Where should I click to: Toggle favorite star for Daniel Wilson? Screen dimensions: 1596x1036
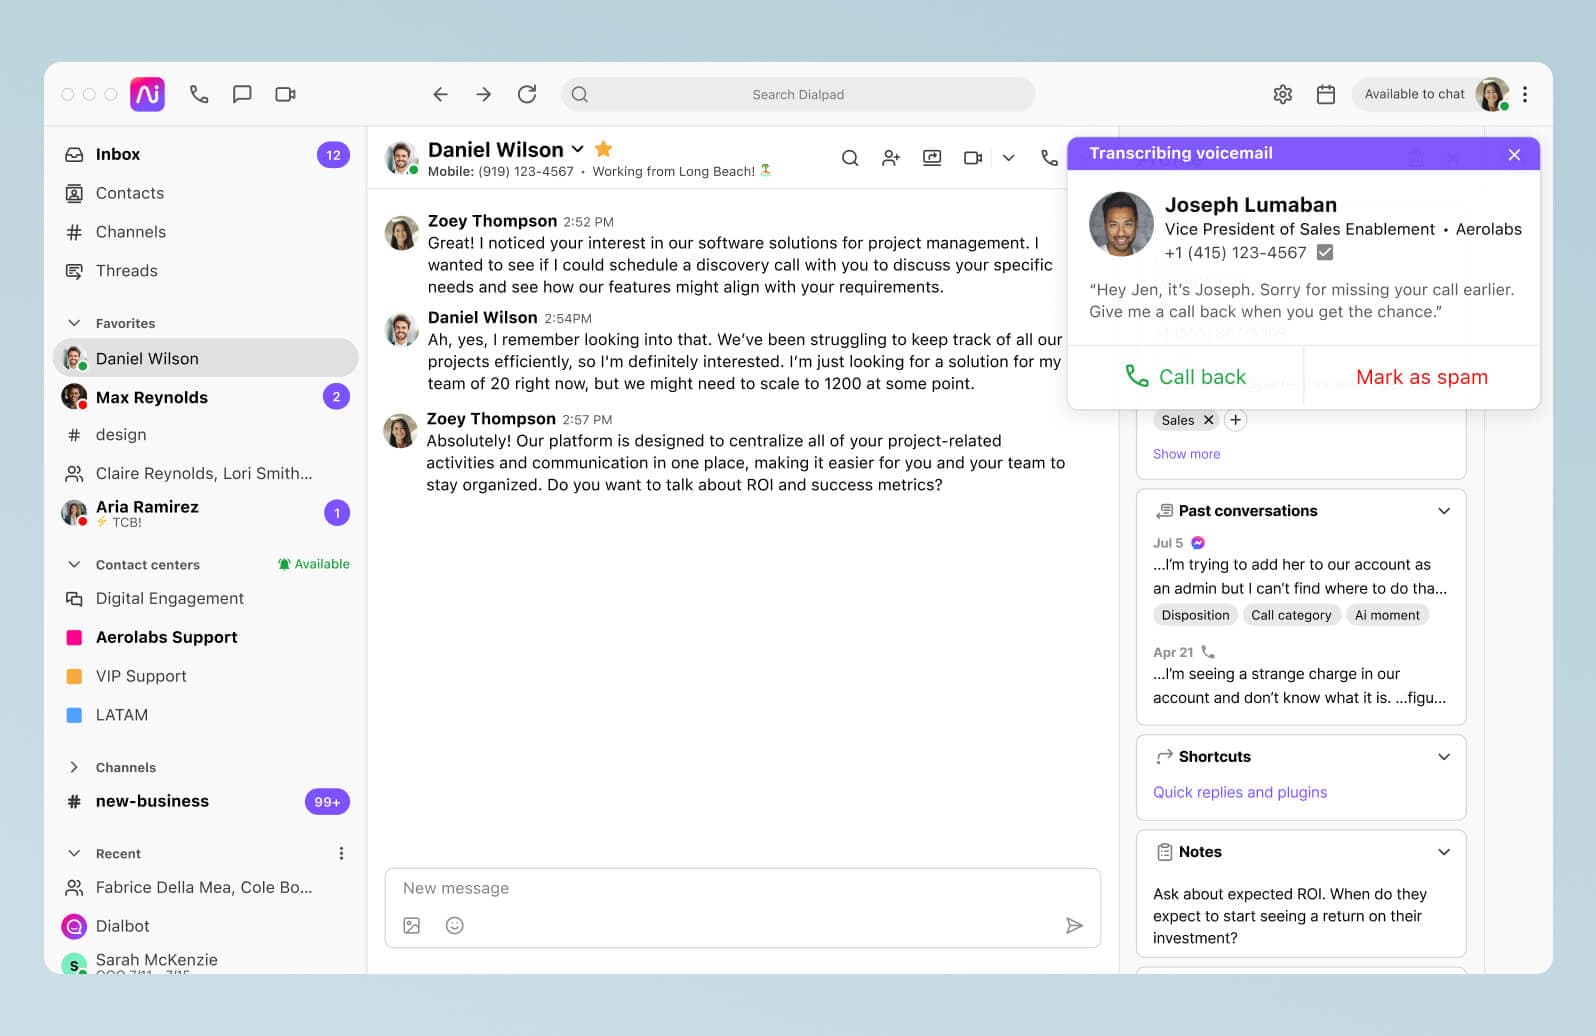click(x=603, y=149)
